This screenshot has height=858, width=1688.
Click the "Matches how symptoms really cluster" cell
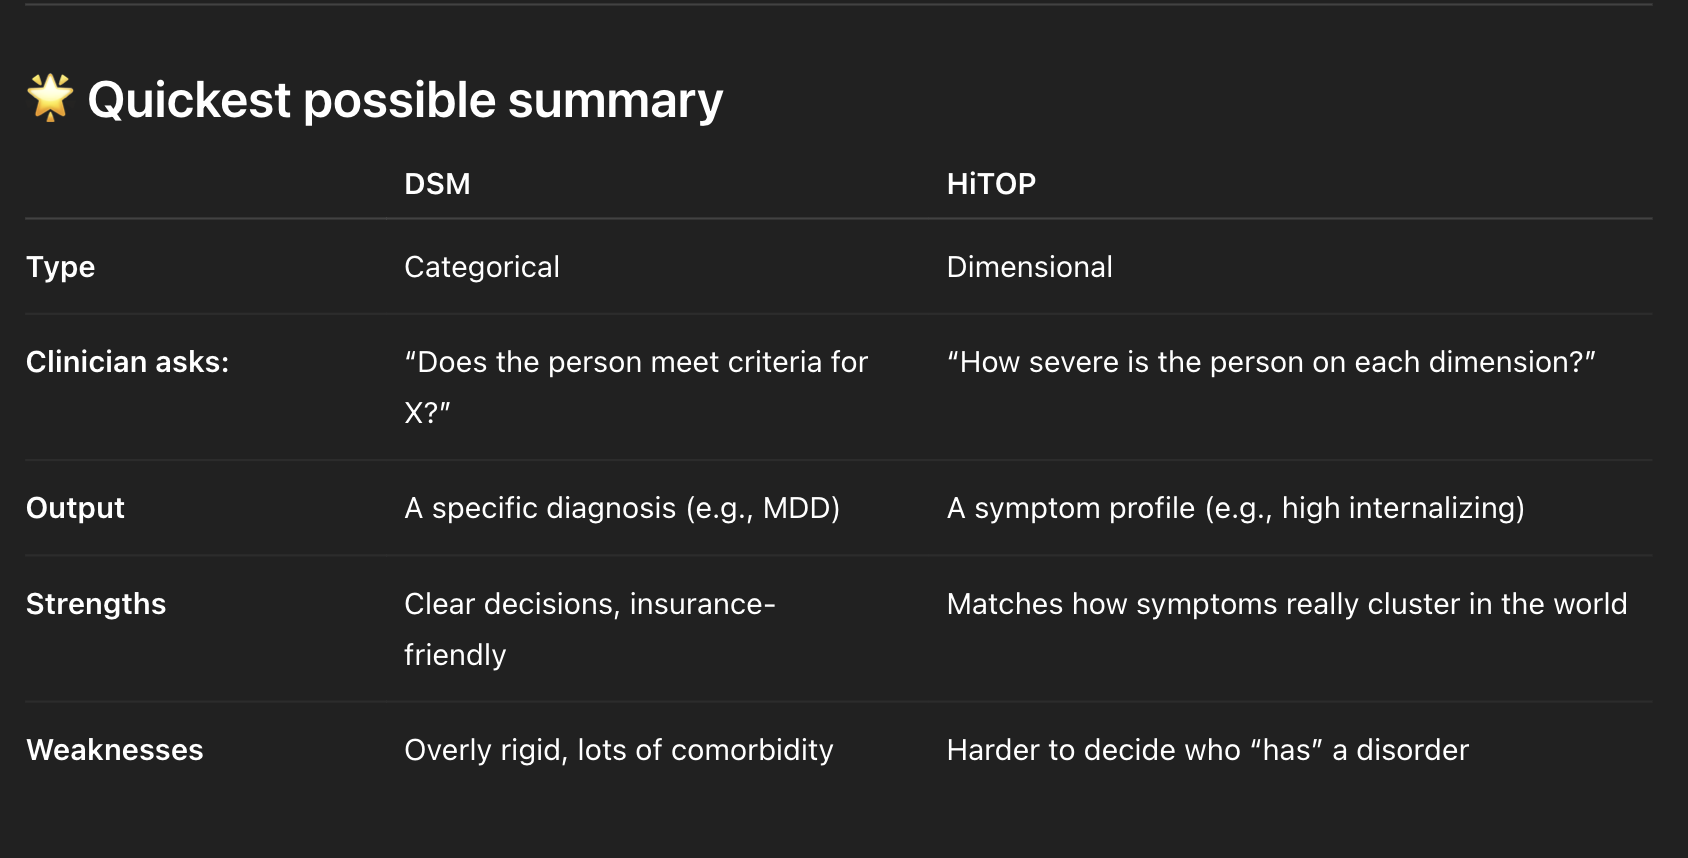pyautogui.click(x=1286, y=604)
